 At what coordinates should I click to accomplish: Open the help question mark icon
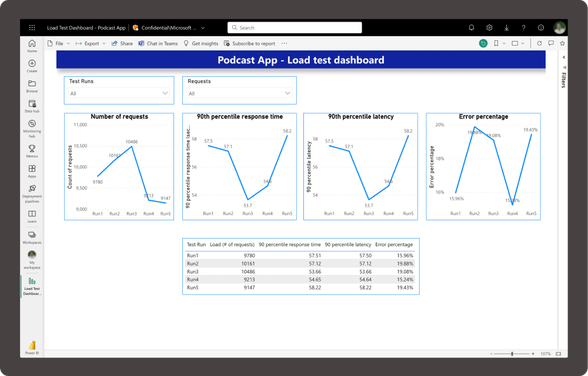[x=524, y=27]
